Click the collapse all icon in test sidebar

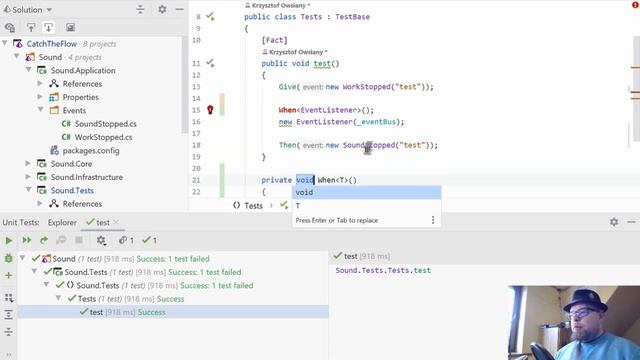click(x=9, y=332)
